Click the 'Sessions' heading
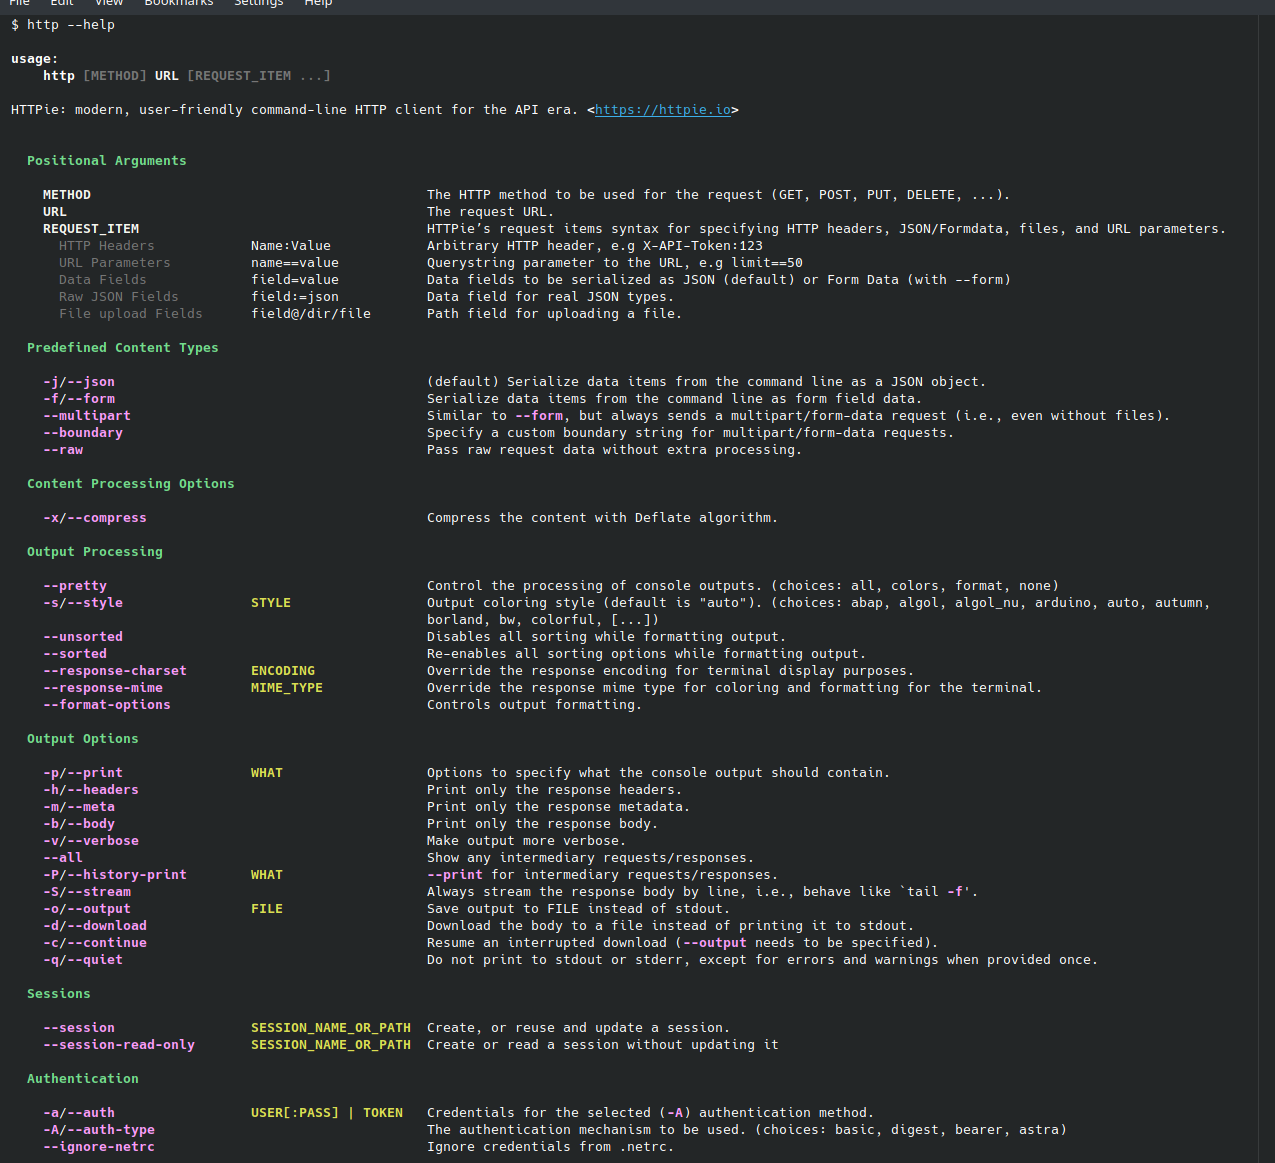Viewport: 1275px width, 1163px height. 59,994
